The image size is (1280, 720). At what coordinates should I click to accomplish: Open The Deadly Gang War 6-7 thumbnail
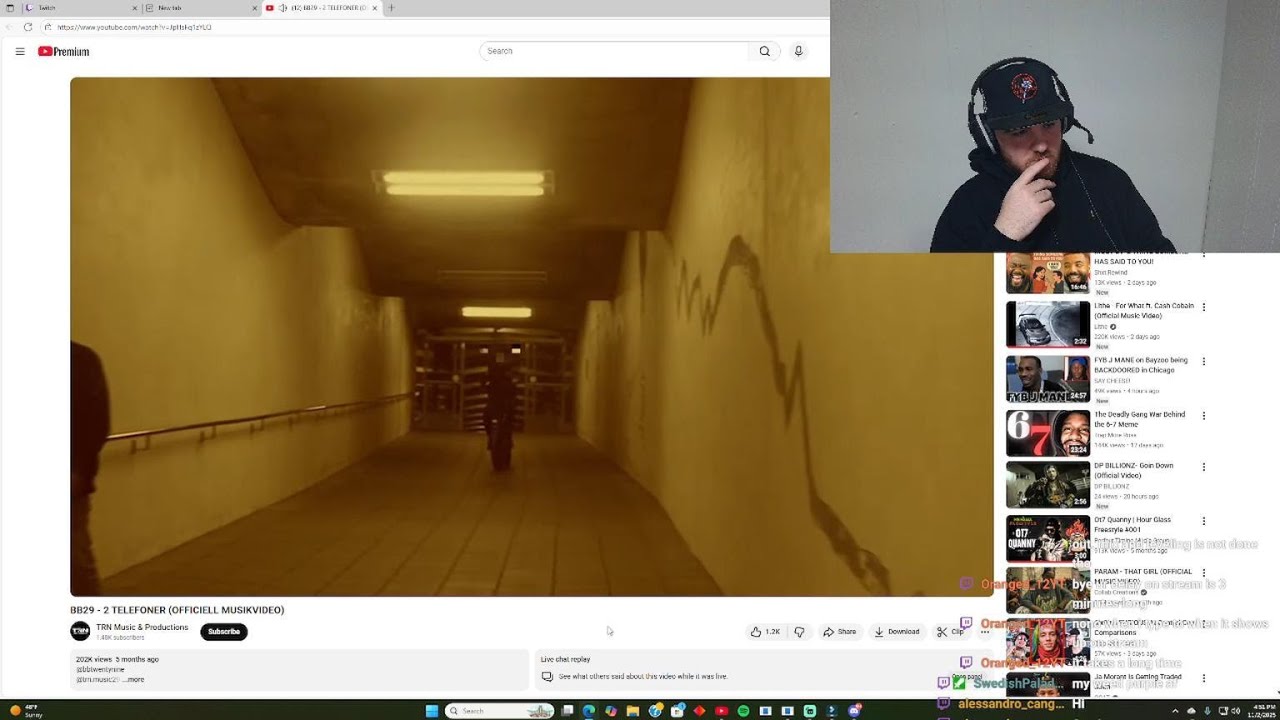(x=1048, y=433)
